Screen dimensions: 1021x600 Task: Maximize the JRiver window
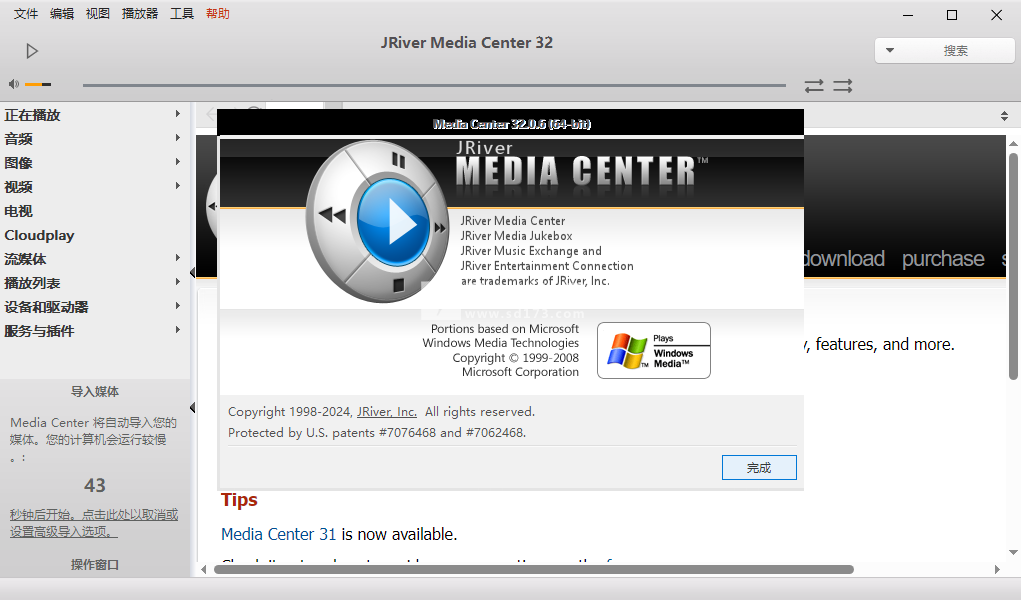(x=952, y=15)
